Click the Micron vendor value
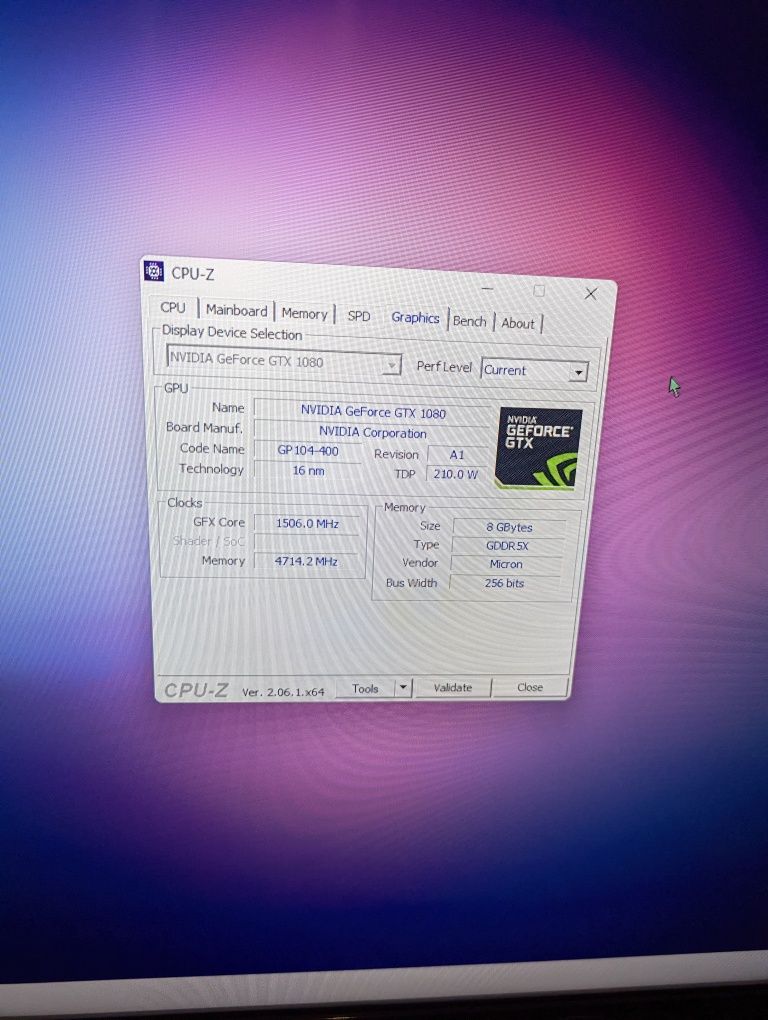Screen dimensions: 768x1020 (506, 564)
